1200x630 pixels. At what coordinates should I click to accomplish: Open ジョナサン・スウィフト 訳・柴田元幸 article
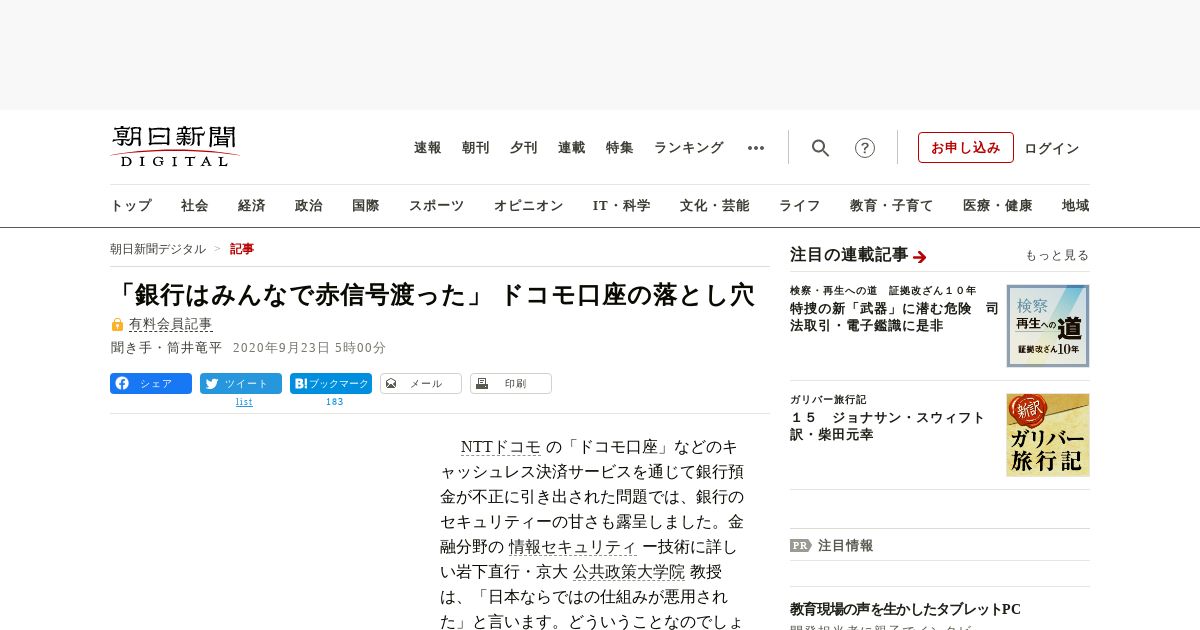888,426
